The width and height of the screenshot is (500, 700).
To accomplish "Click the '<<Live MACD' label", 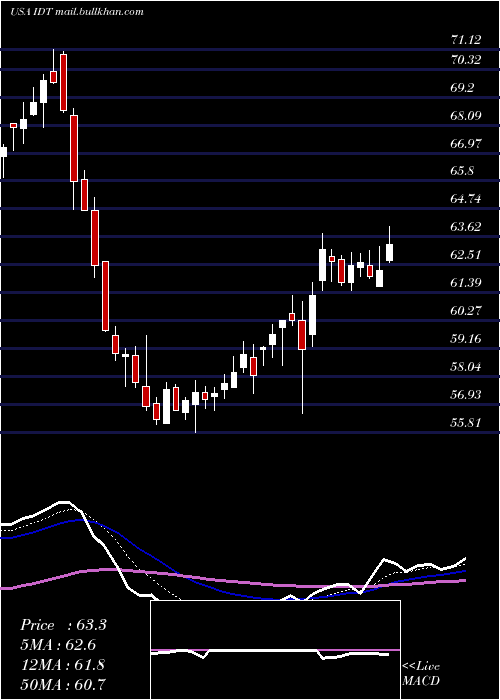I will tap(421, 674).
